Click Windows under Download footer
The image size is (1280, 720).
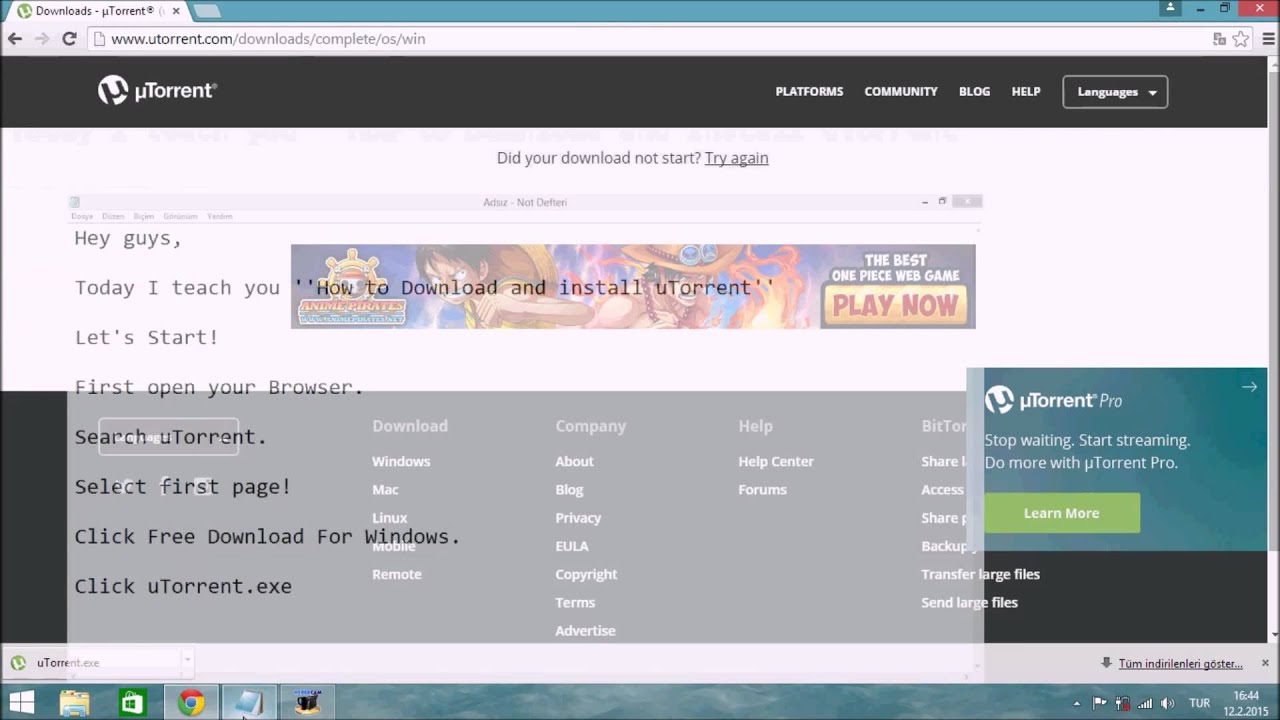pos(401,461)
